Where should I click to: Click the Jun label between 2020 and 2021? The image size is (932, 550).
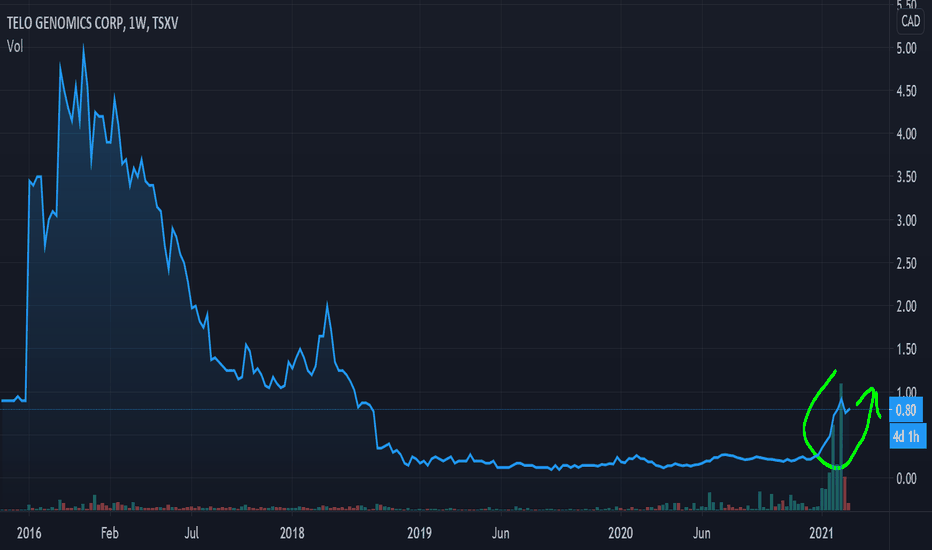701,533
